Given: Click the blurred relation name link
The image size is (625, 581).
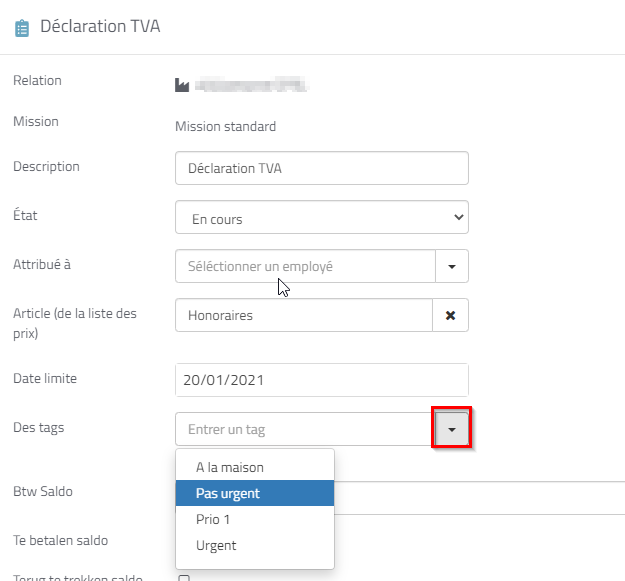Looking at the screenshot, I should coord(252,85).
